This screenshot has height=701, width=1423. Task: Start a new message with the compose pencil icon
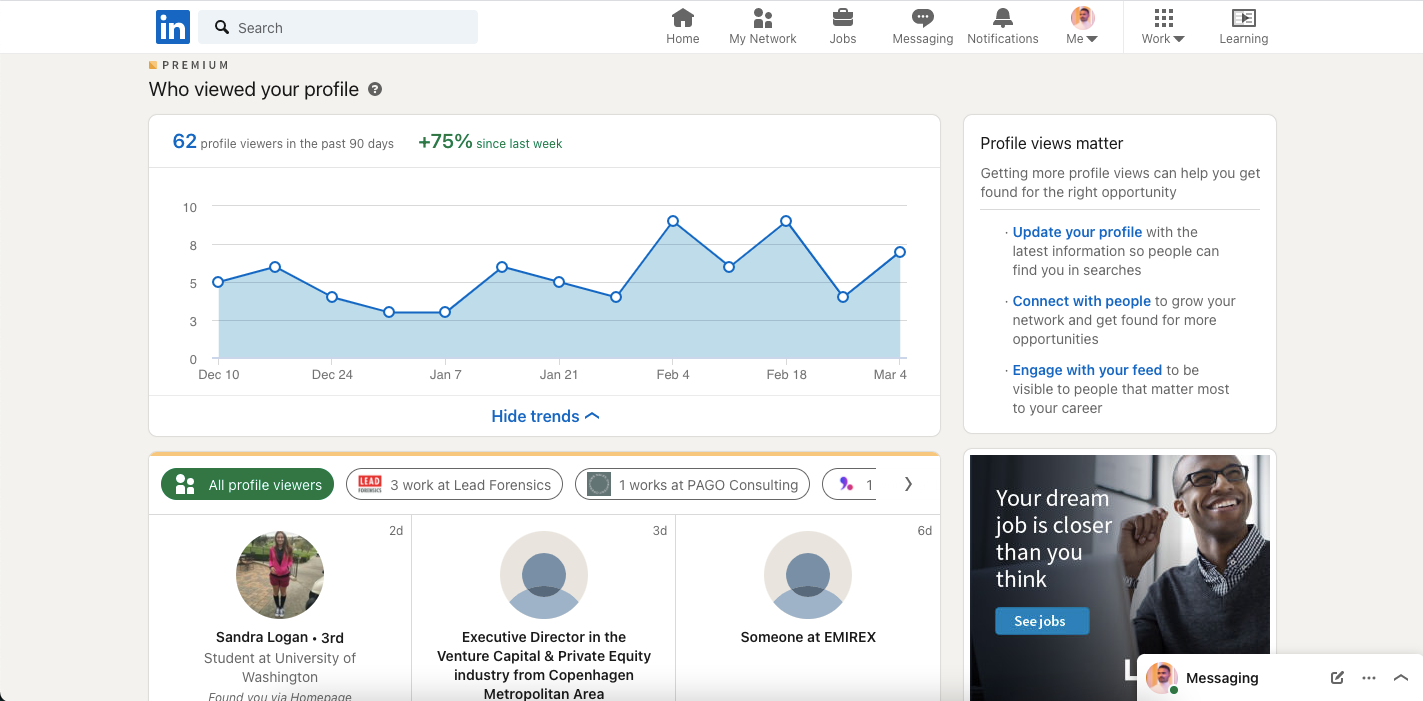point(1336,677)
